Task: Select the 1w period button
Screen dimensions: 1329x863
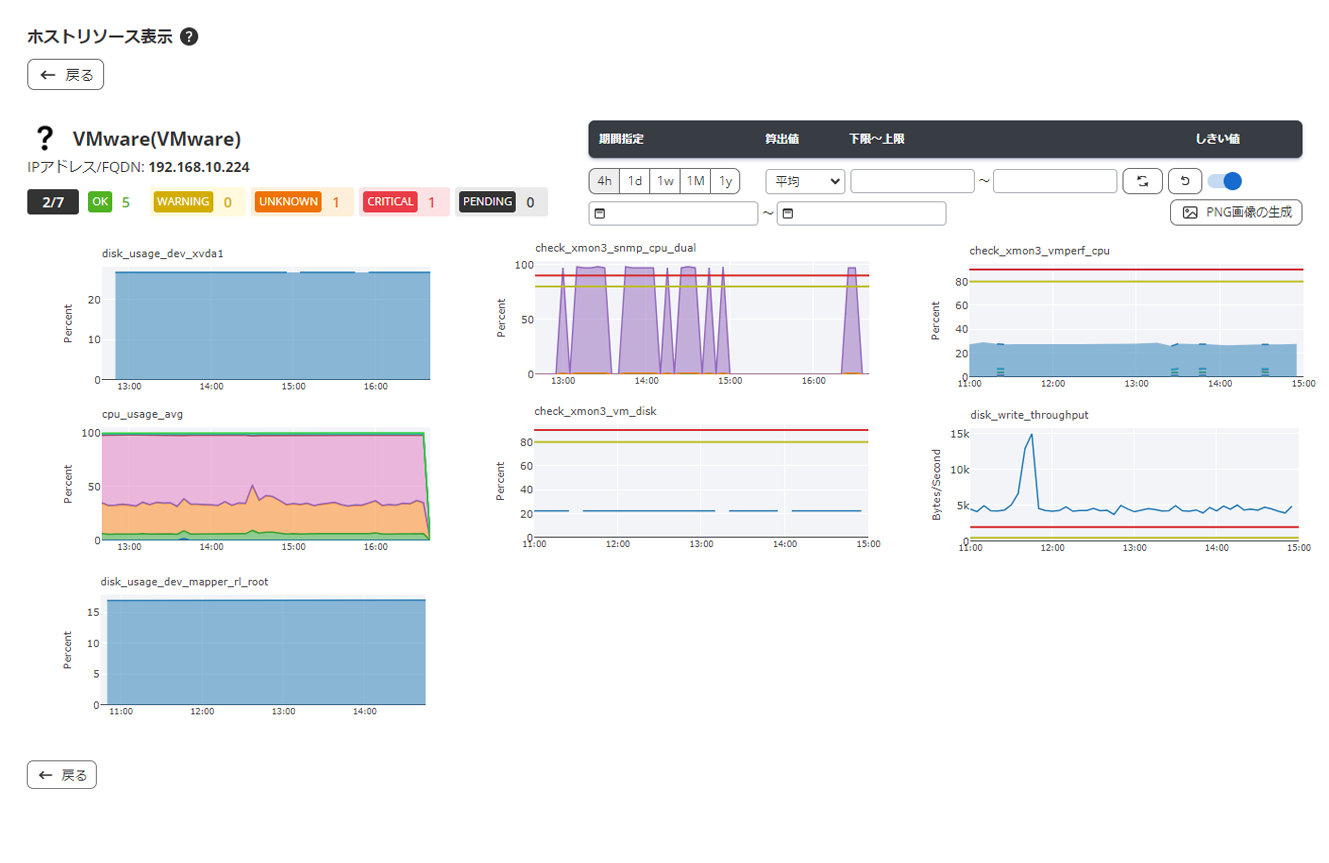Action: click(665, 181)
